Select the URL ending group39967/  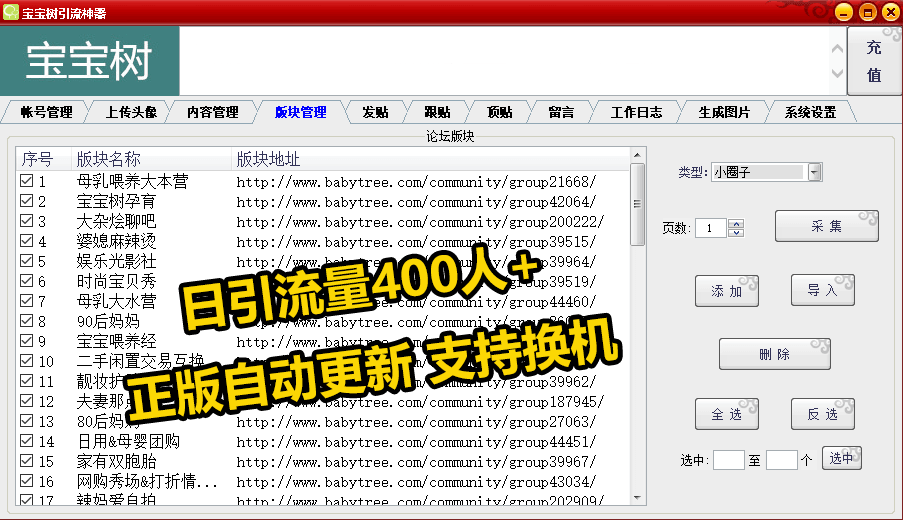click(416, 462)
